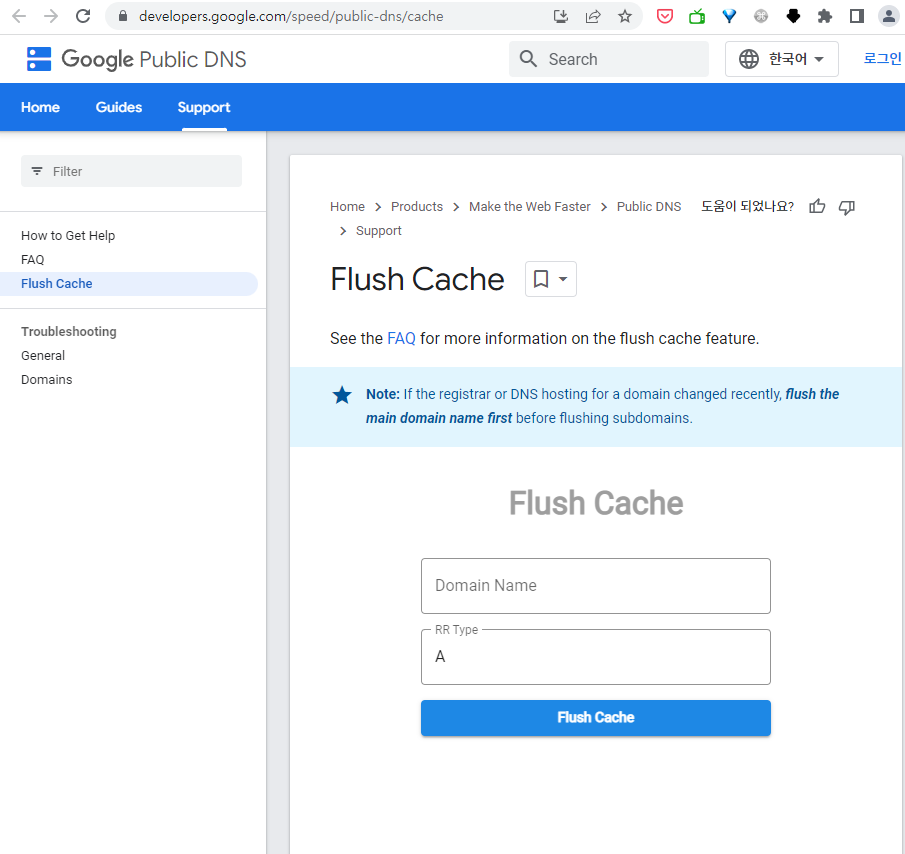Open the user profile avatar
Screen dimensions: 905x854
coord(889,16)
